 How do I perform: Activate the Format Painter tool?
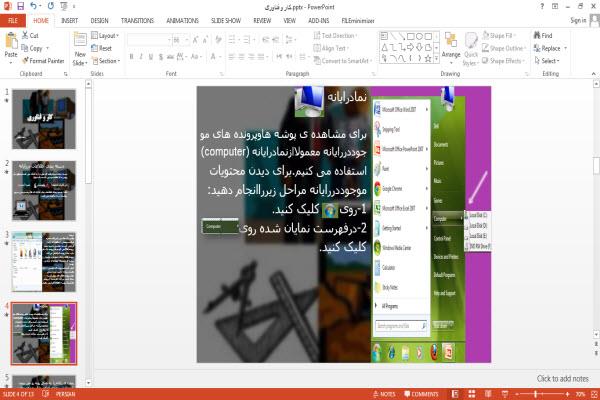(x=43, y=61)
